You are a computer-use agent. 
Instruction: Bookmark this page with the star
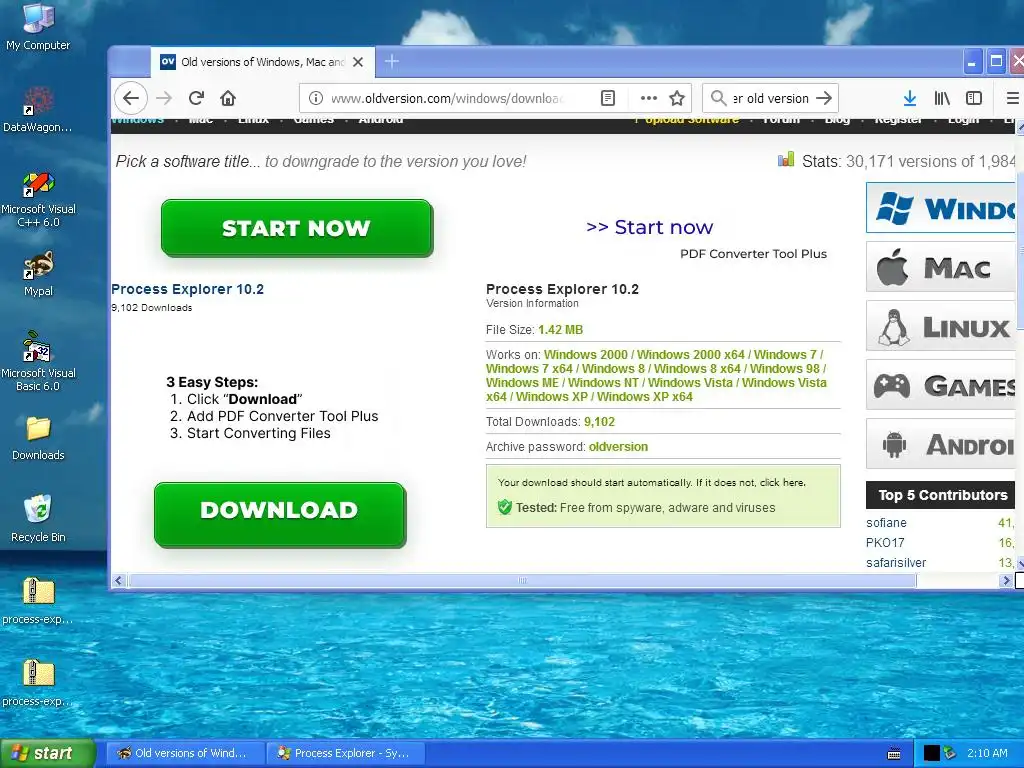click(x=677, y=98)
